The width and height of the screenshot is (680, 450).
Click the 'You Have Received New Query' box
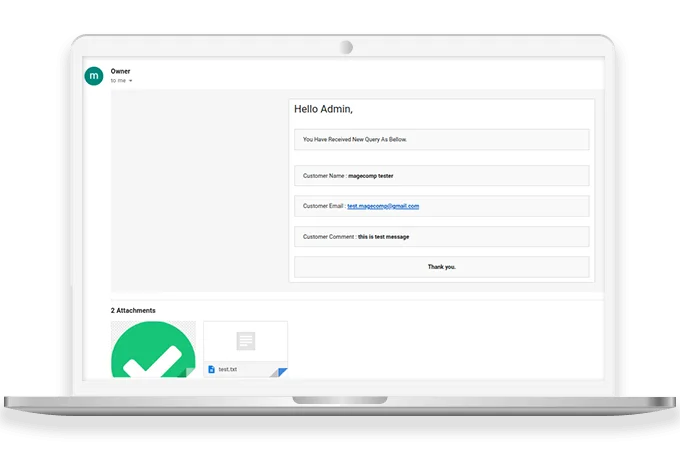(x=441, y=140)
